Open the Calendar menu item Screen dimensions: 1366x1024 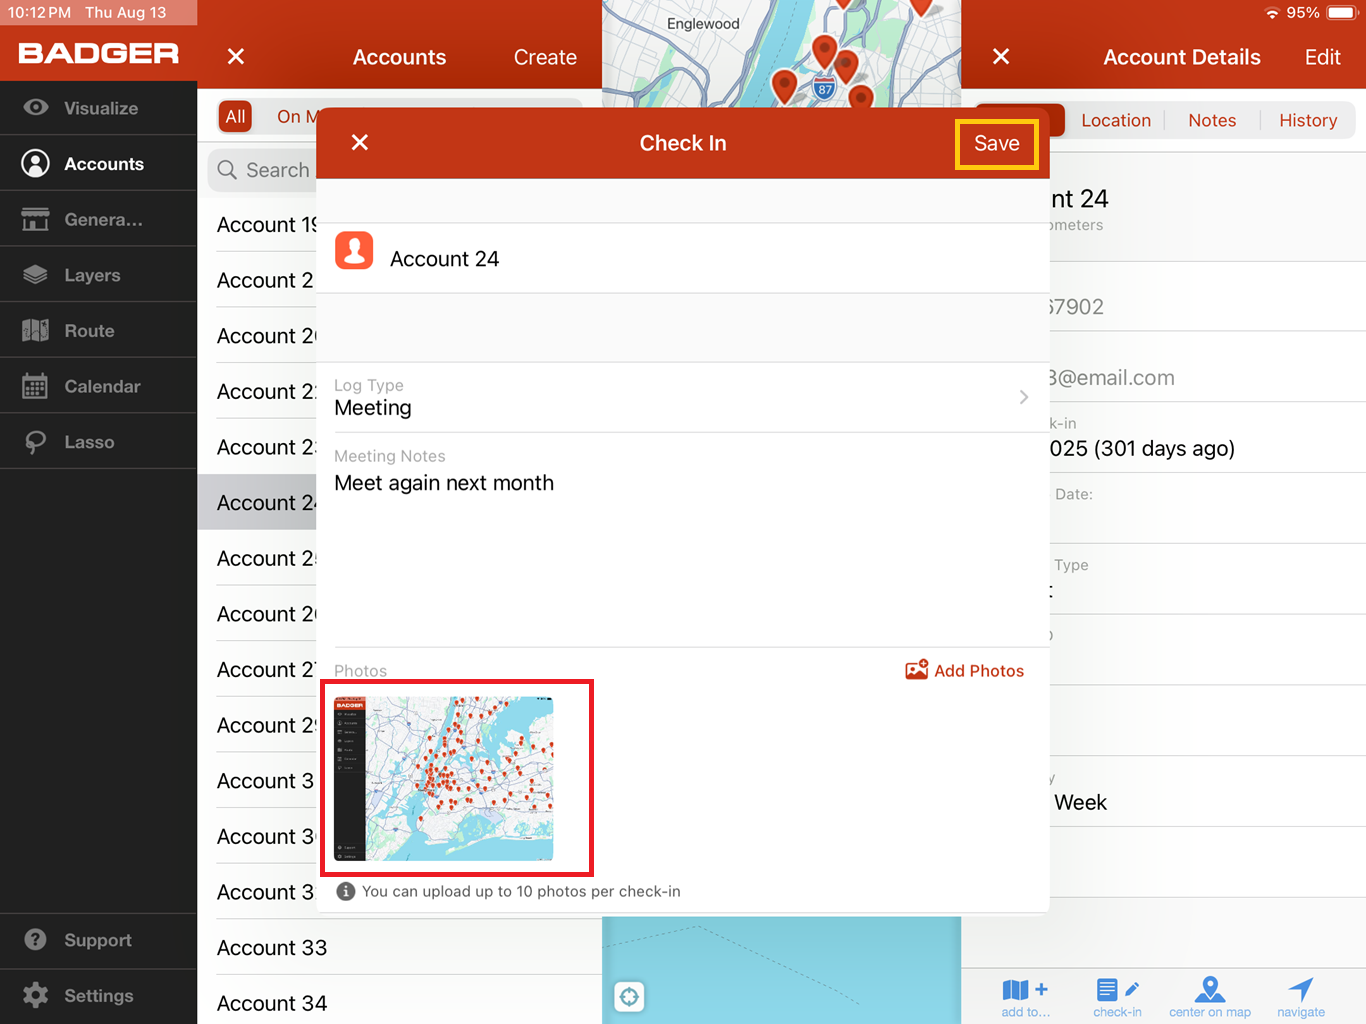(x=99, y=386)
